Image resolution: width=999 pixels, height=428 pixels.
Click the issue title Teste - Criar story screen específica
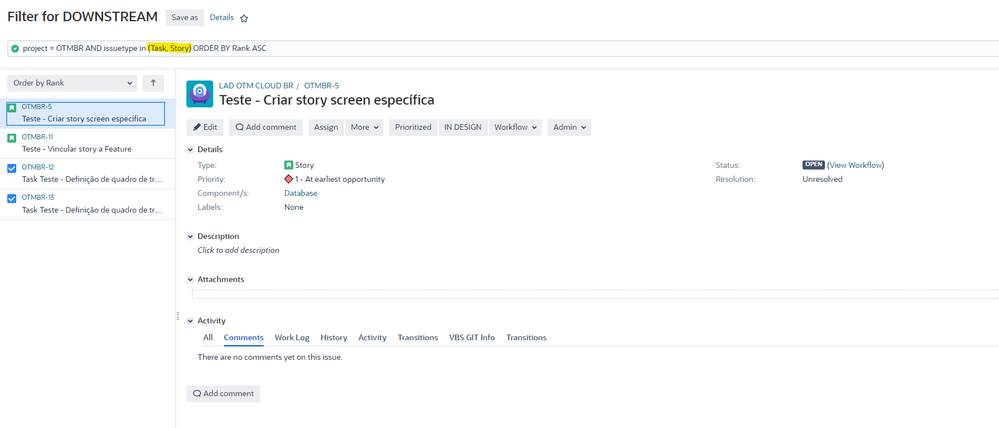327,100
